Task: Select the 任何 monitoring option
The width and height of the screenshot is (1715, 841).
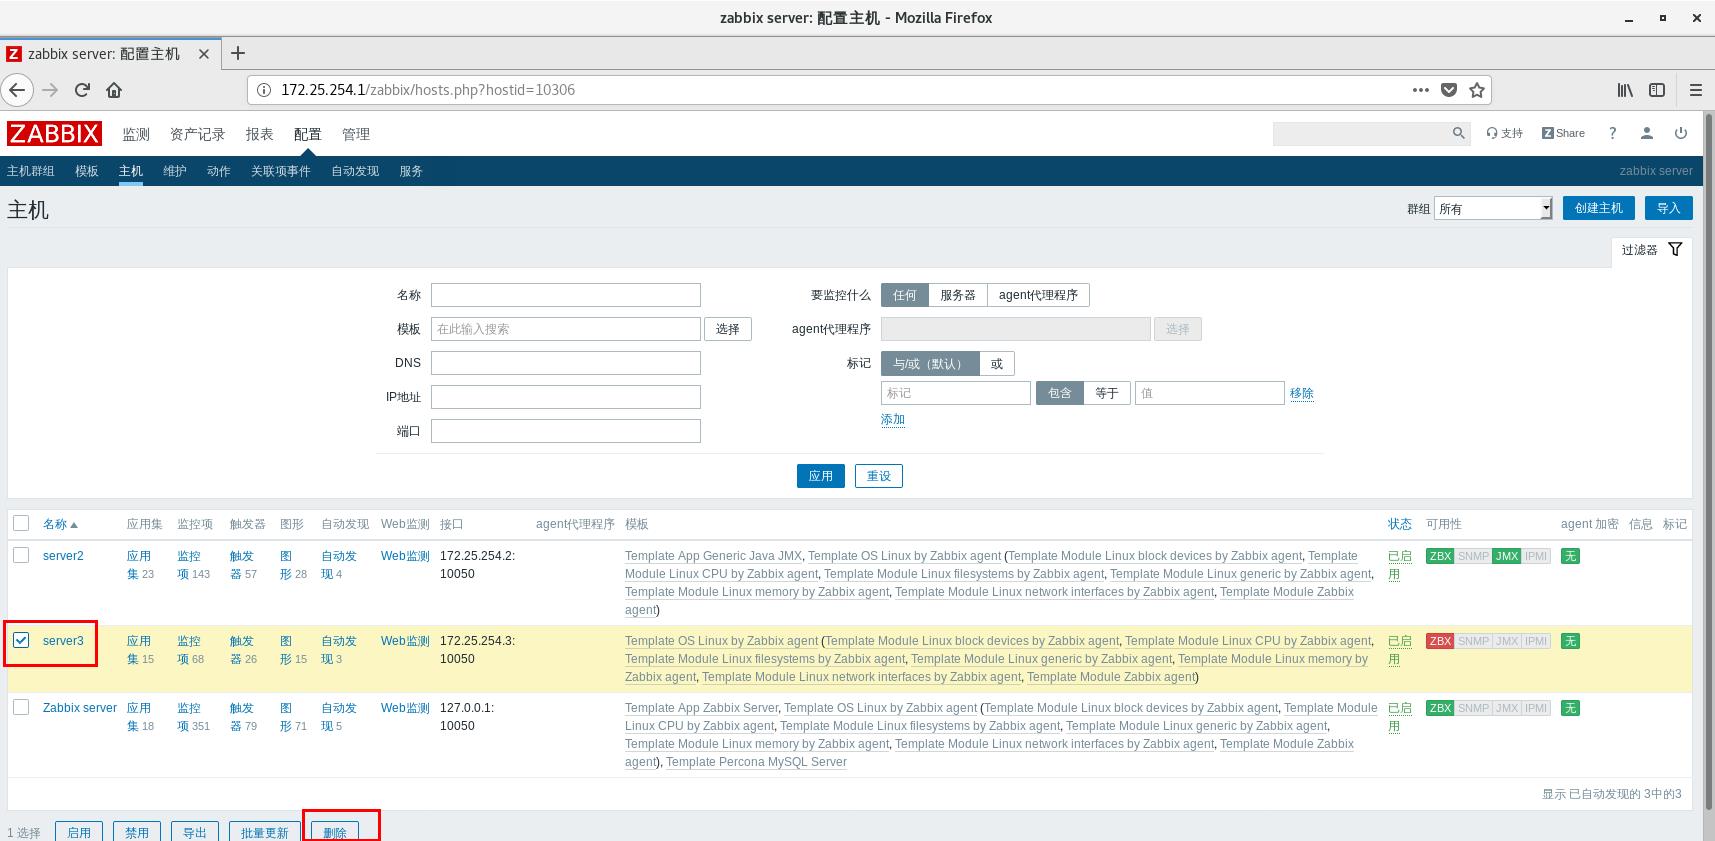Action: [904, 295]
